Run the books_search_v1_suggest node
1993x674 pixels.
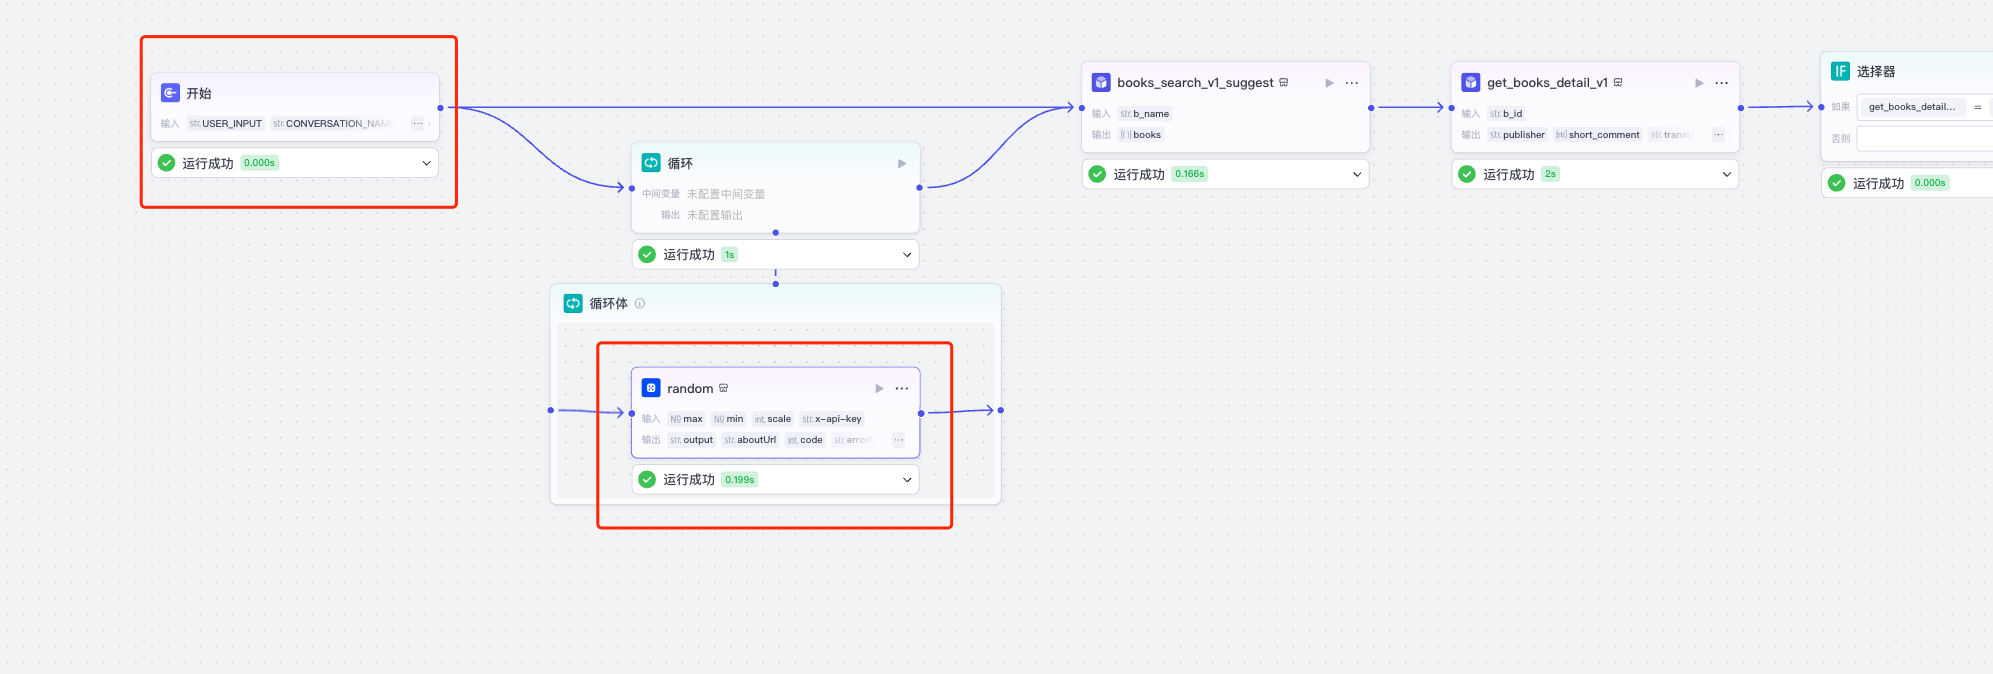coord(1329,83)
